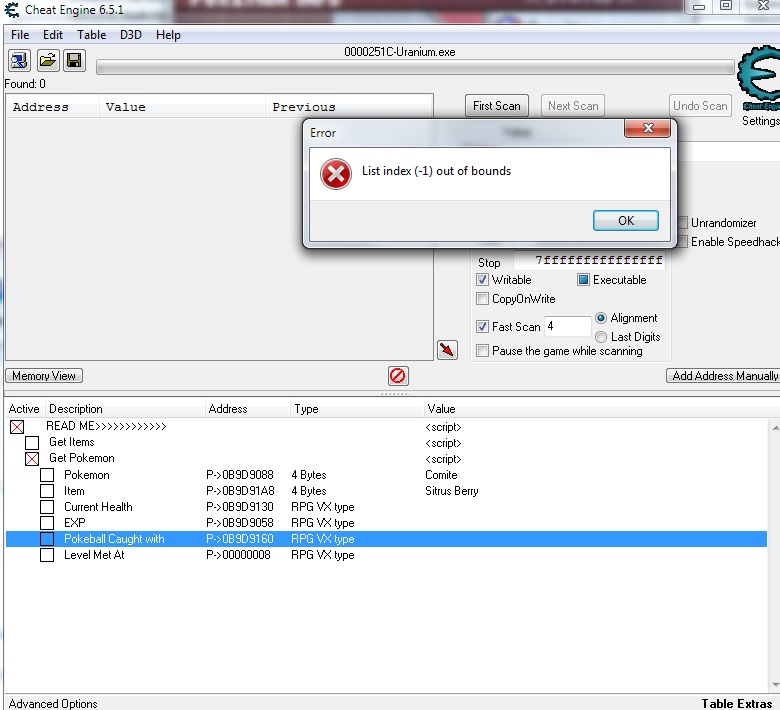Click the red arrow add-to-list icon
Screen dimensions: 780x710
coord(447,350)
